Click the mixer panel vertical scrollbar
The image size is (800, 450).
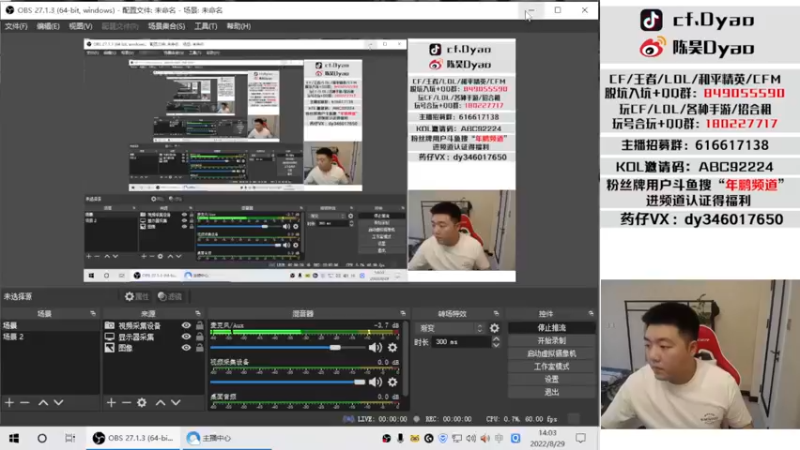click(x=406, y=358)
